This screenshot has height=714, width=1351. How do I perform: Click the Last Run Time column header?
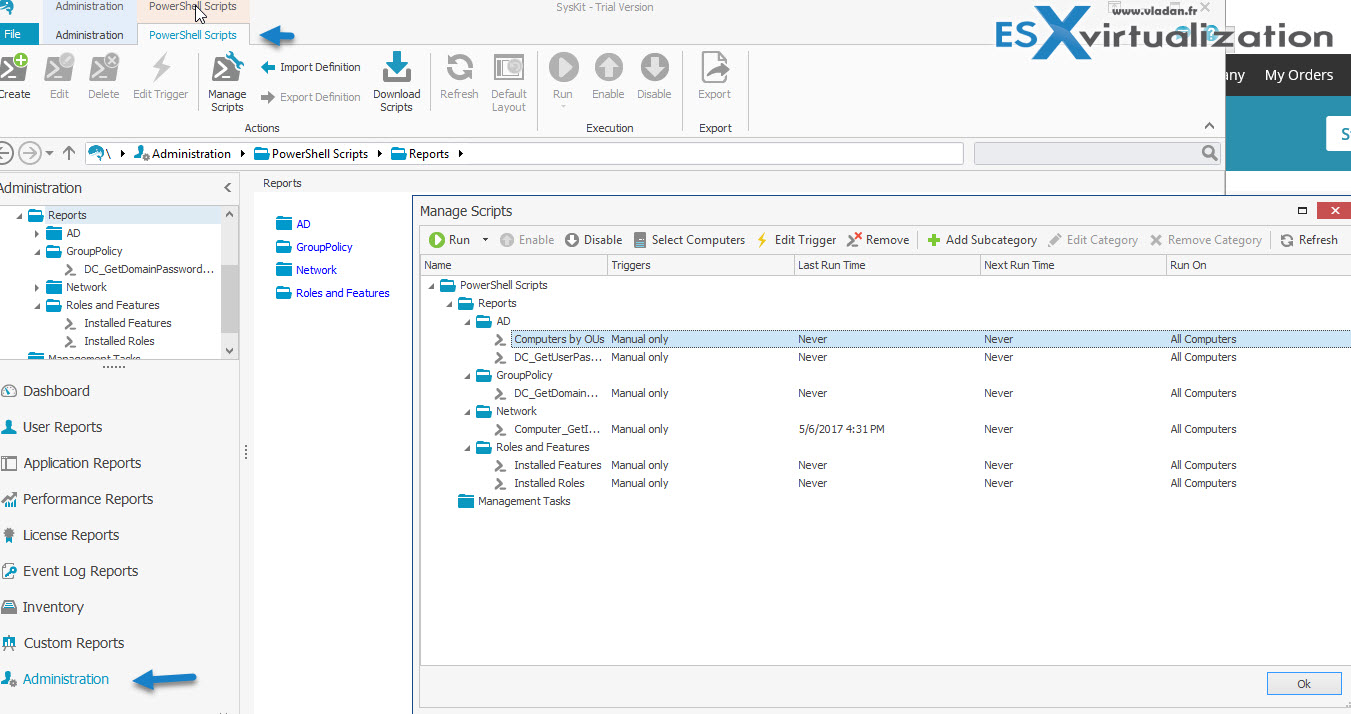887,265
